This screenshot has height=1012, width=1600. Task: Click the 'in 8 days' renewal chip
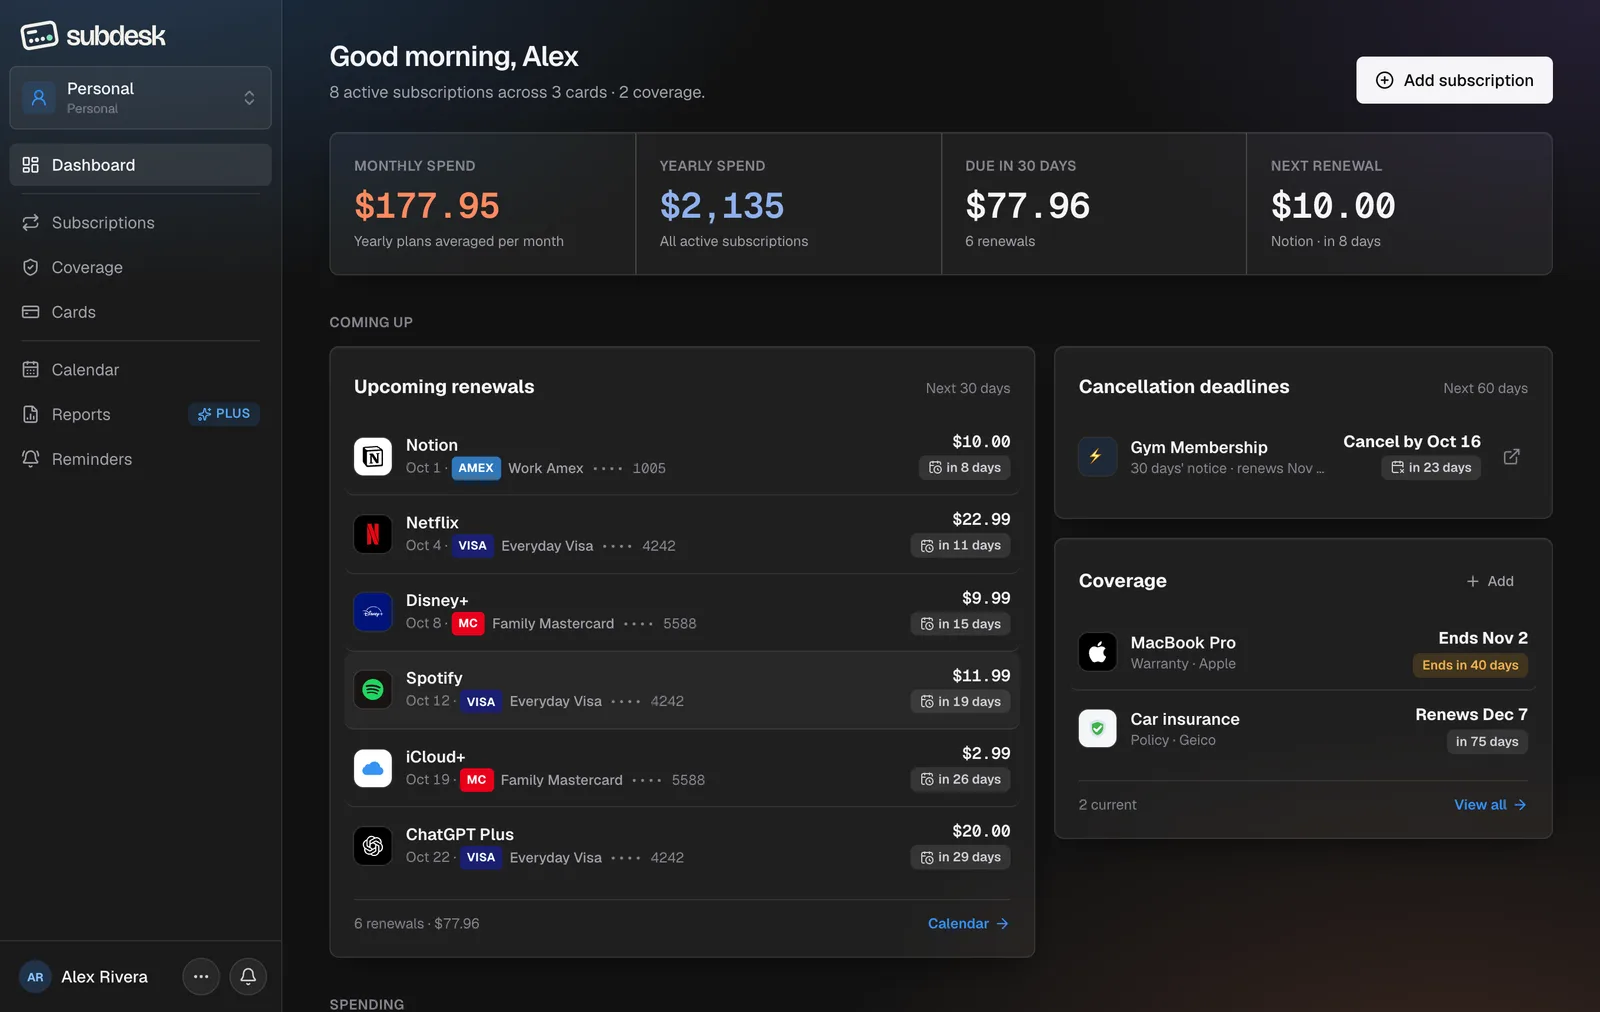pos(964,468)
